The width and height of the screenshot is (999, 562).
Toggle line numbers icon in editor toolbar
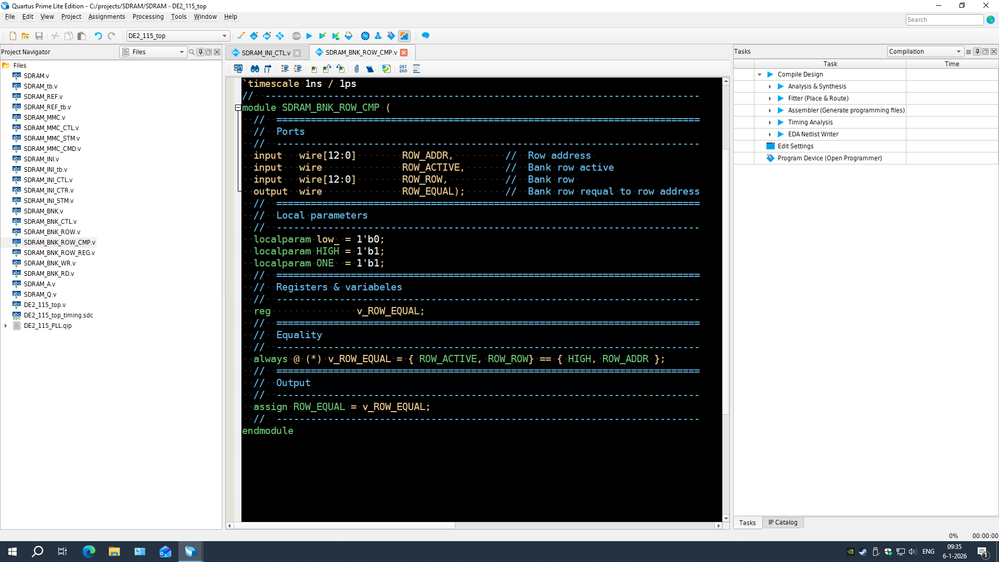(x=403, y=69)
